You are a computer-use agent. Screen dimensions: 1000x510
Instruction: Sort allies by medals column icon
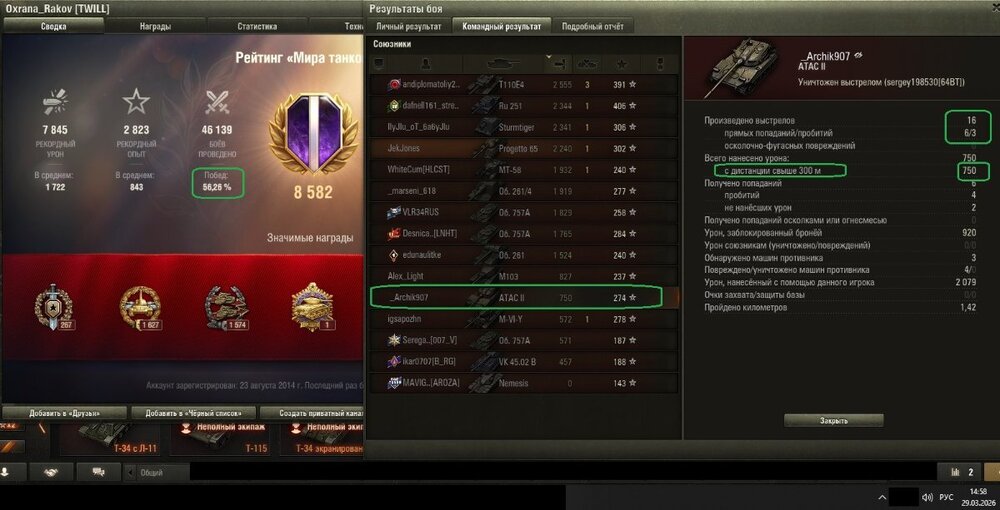click(x=659, y=64)
